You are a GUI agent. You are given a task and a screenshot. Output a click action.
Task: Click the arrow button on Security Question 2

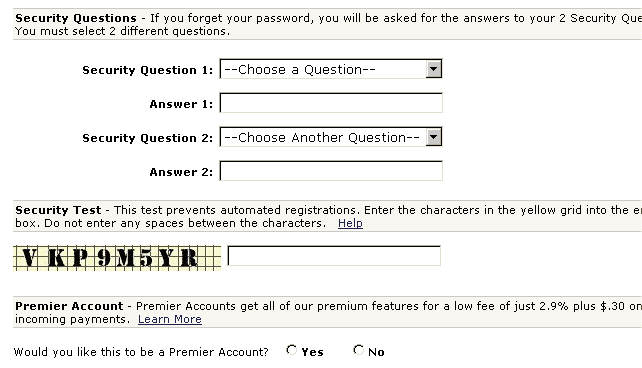pyautogui.click(x=434, y=137)
